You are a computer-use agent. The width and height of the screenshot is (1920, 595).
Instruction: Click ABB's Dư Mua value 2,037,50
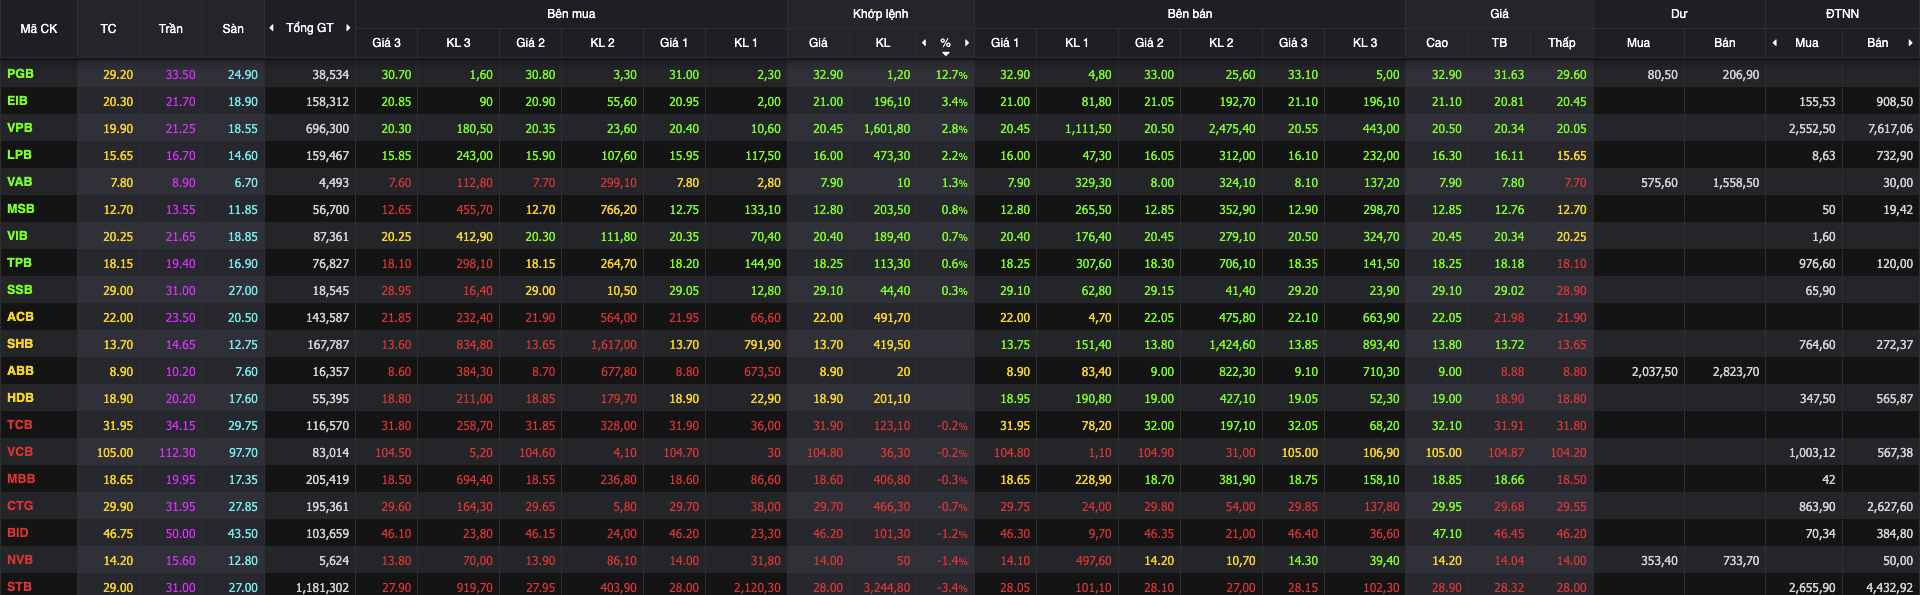coord(1655,372)
